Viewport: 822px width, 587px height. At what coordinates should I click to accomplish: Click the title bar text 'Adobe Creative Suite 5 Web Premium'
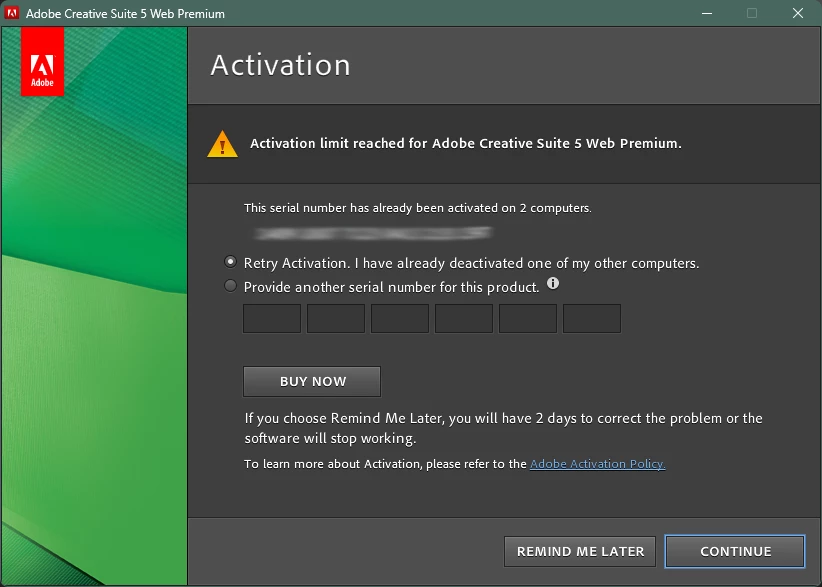[125, 14]
